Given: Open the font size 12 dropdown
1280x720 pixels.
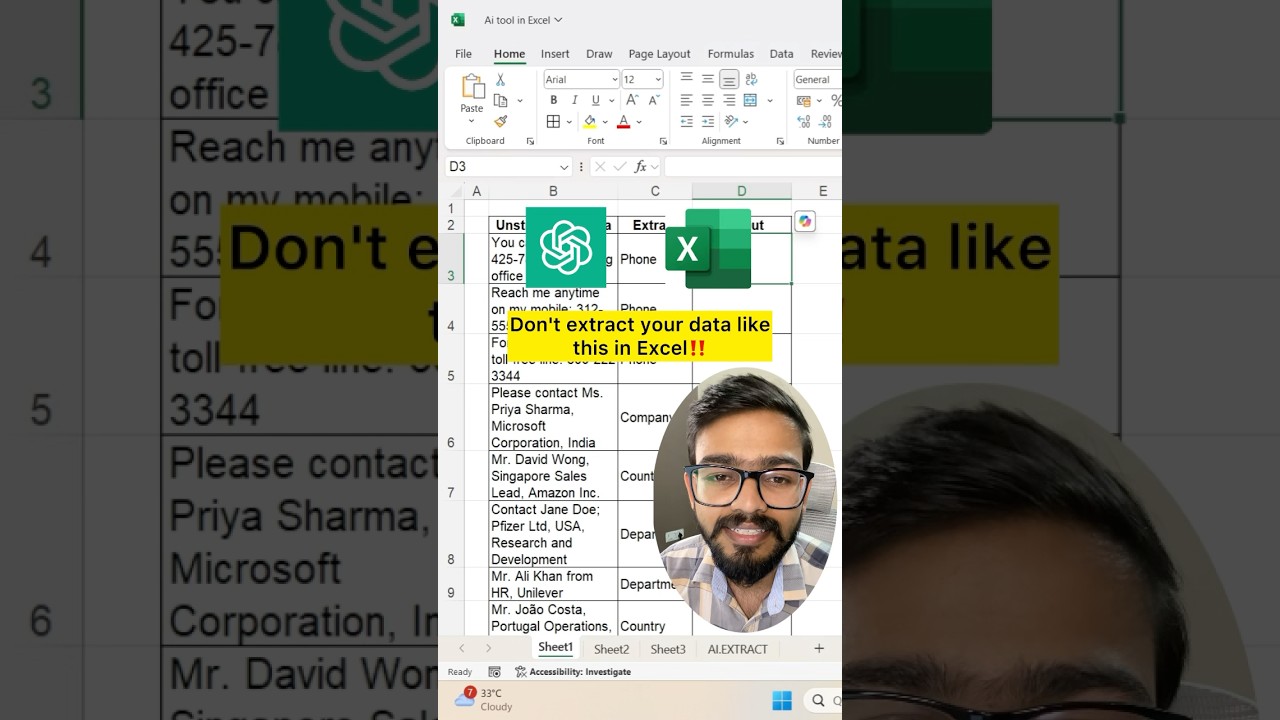Looking at the screenshot, I should click(657, 79).
